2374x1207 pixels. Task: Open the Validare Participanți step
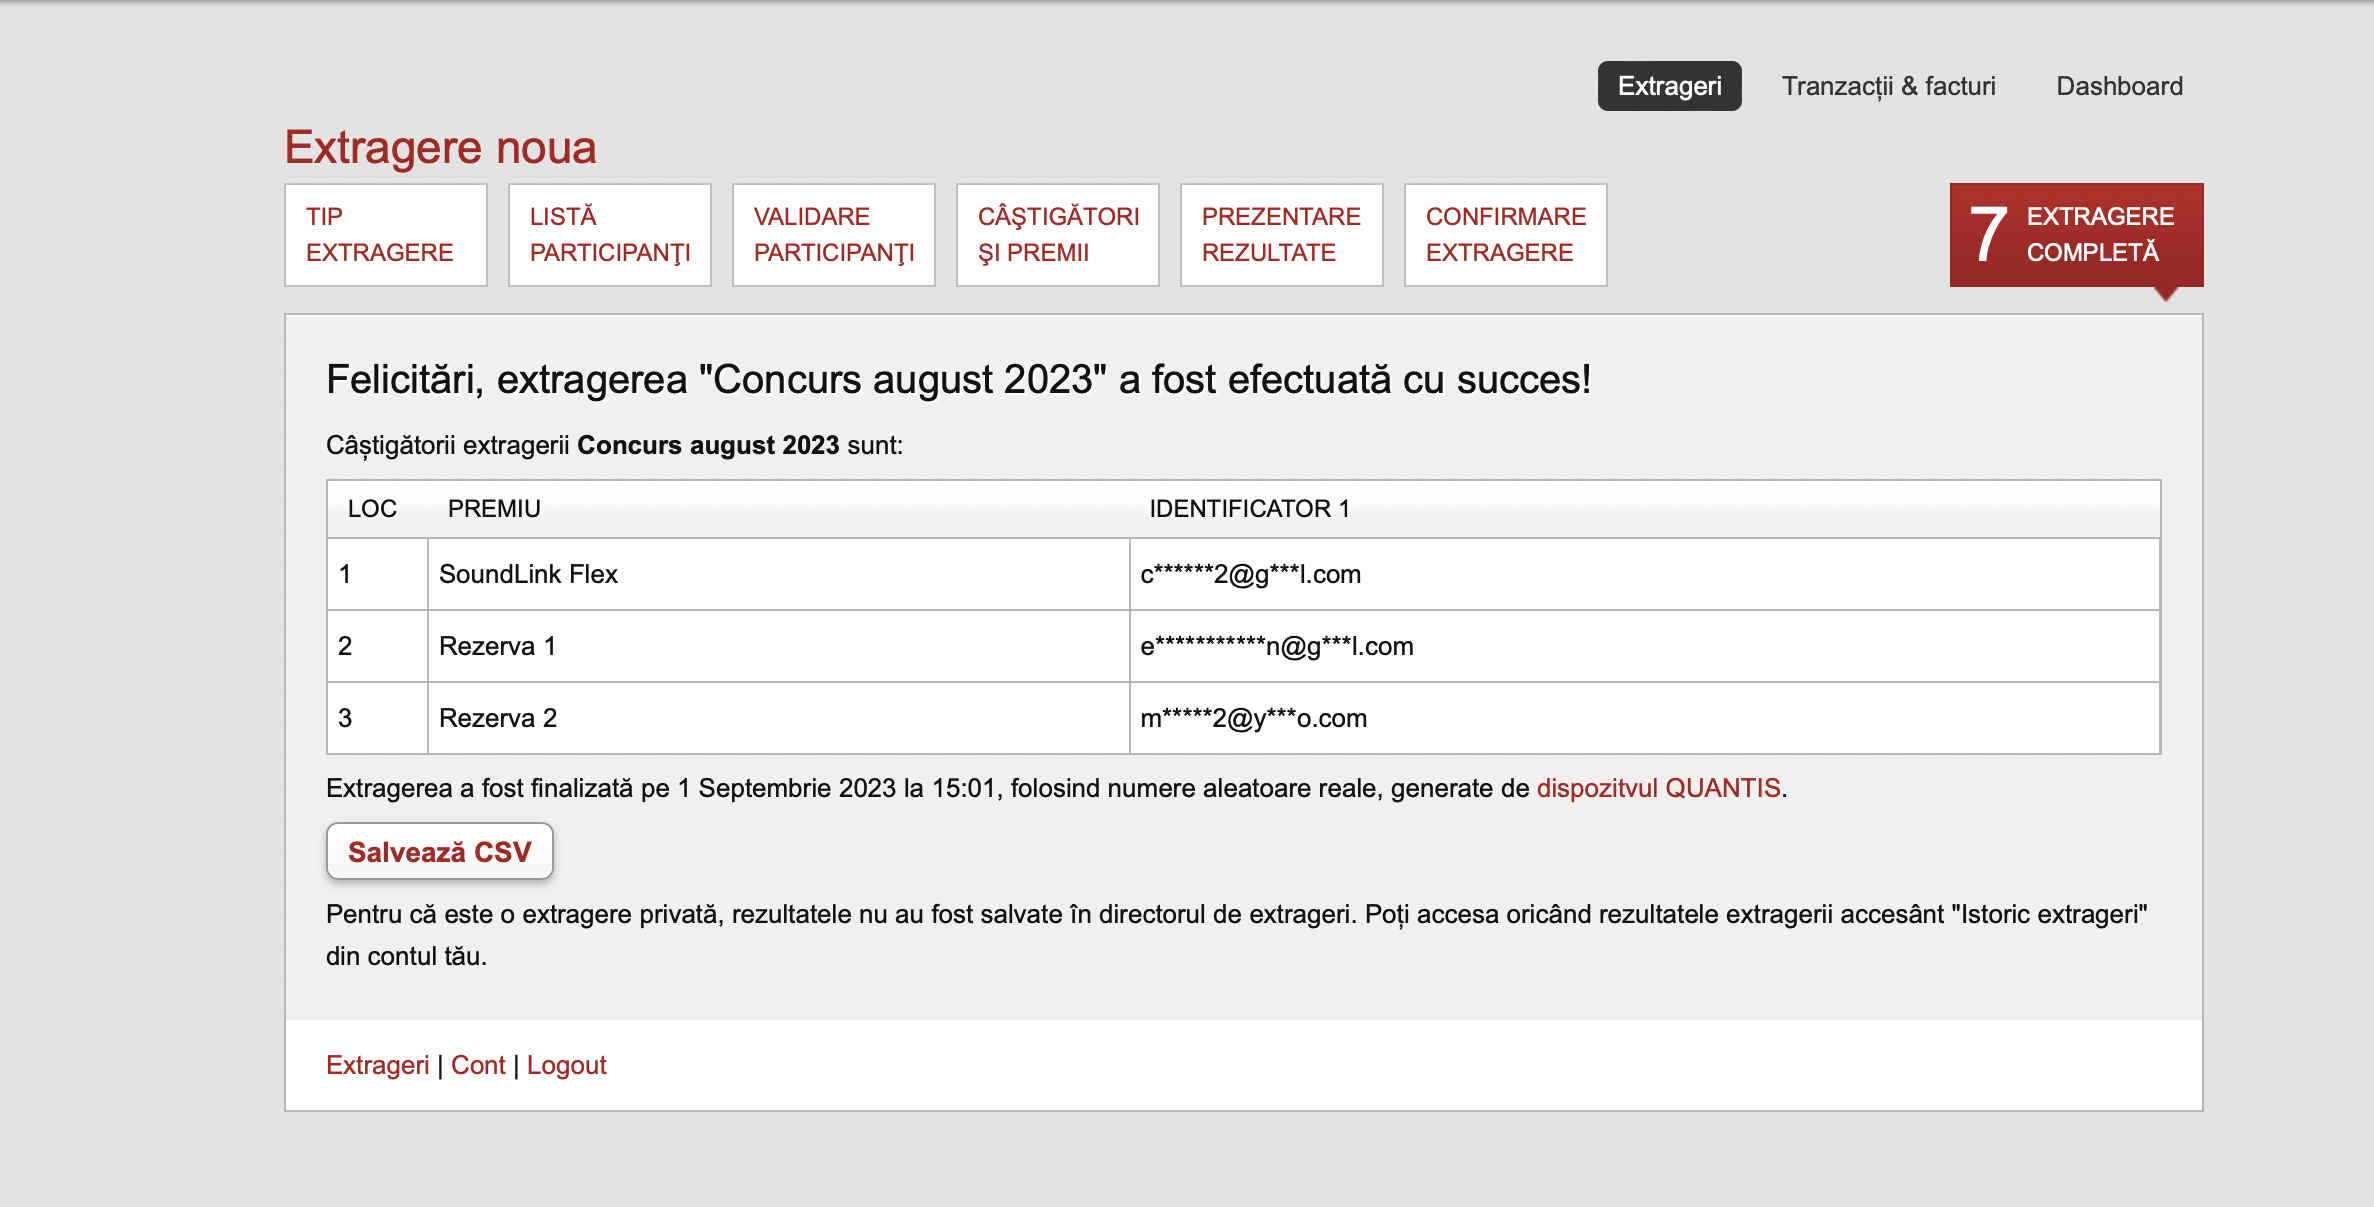pos(833,235)
